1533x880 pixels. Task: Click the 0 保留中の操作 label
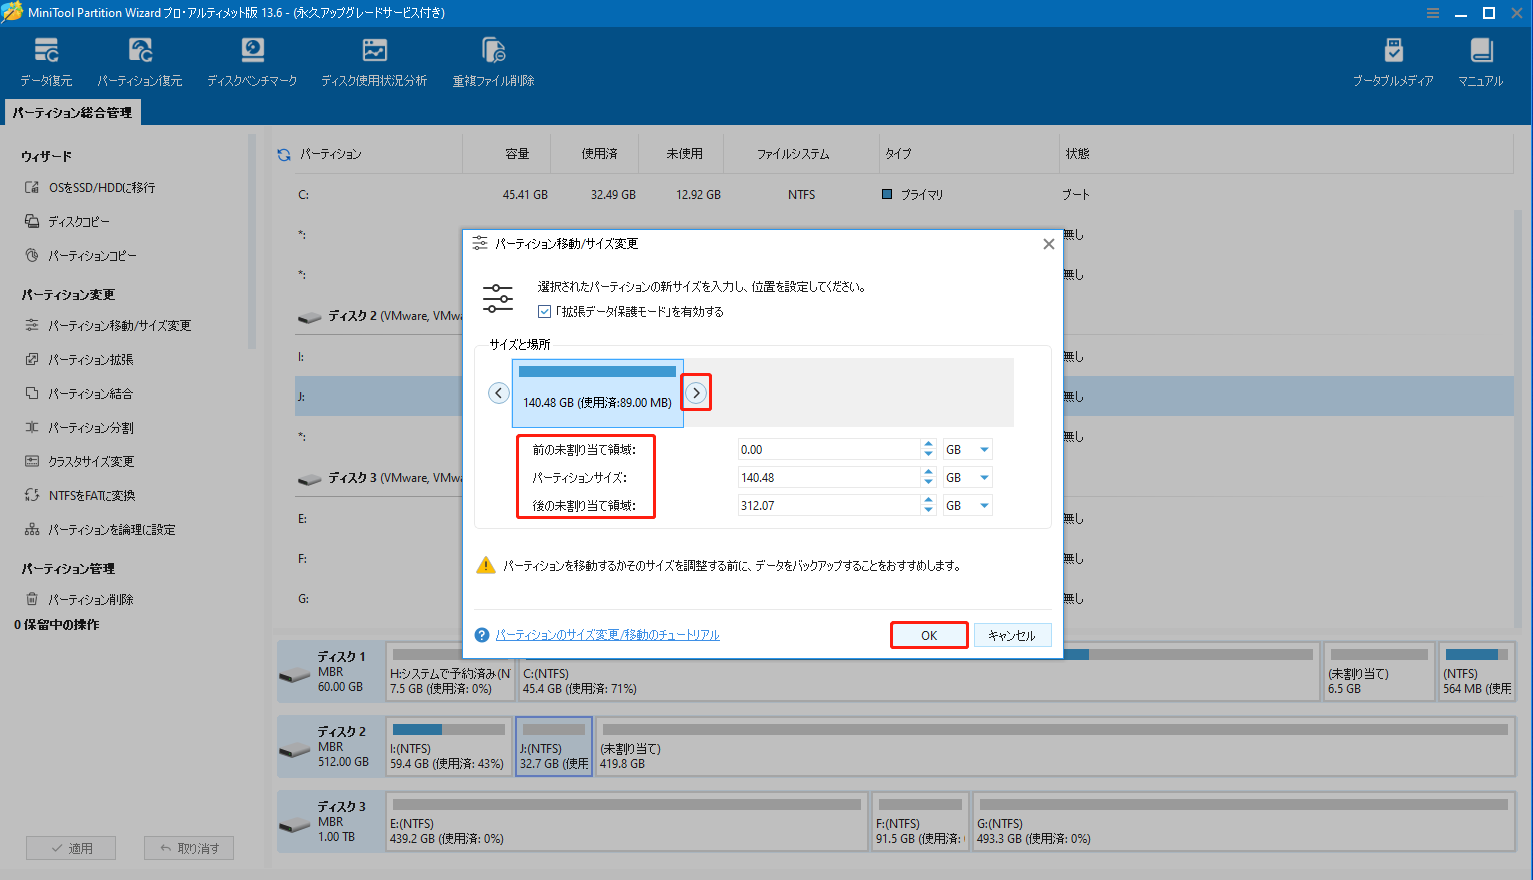pyautogui.click(x=57, y=625)
